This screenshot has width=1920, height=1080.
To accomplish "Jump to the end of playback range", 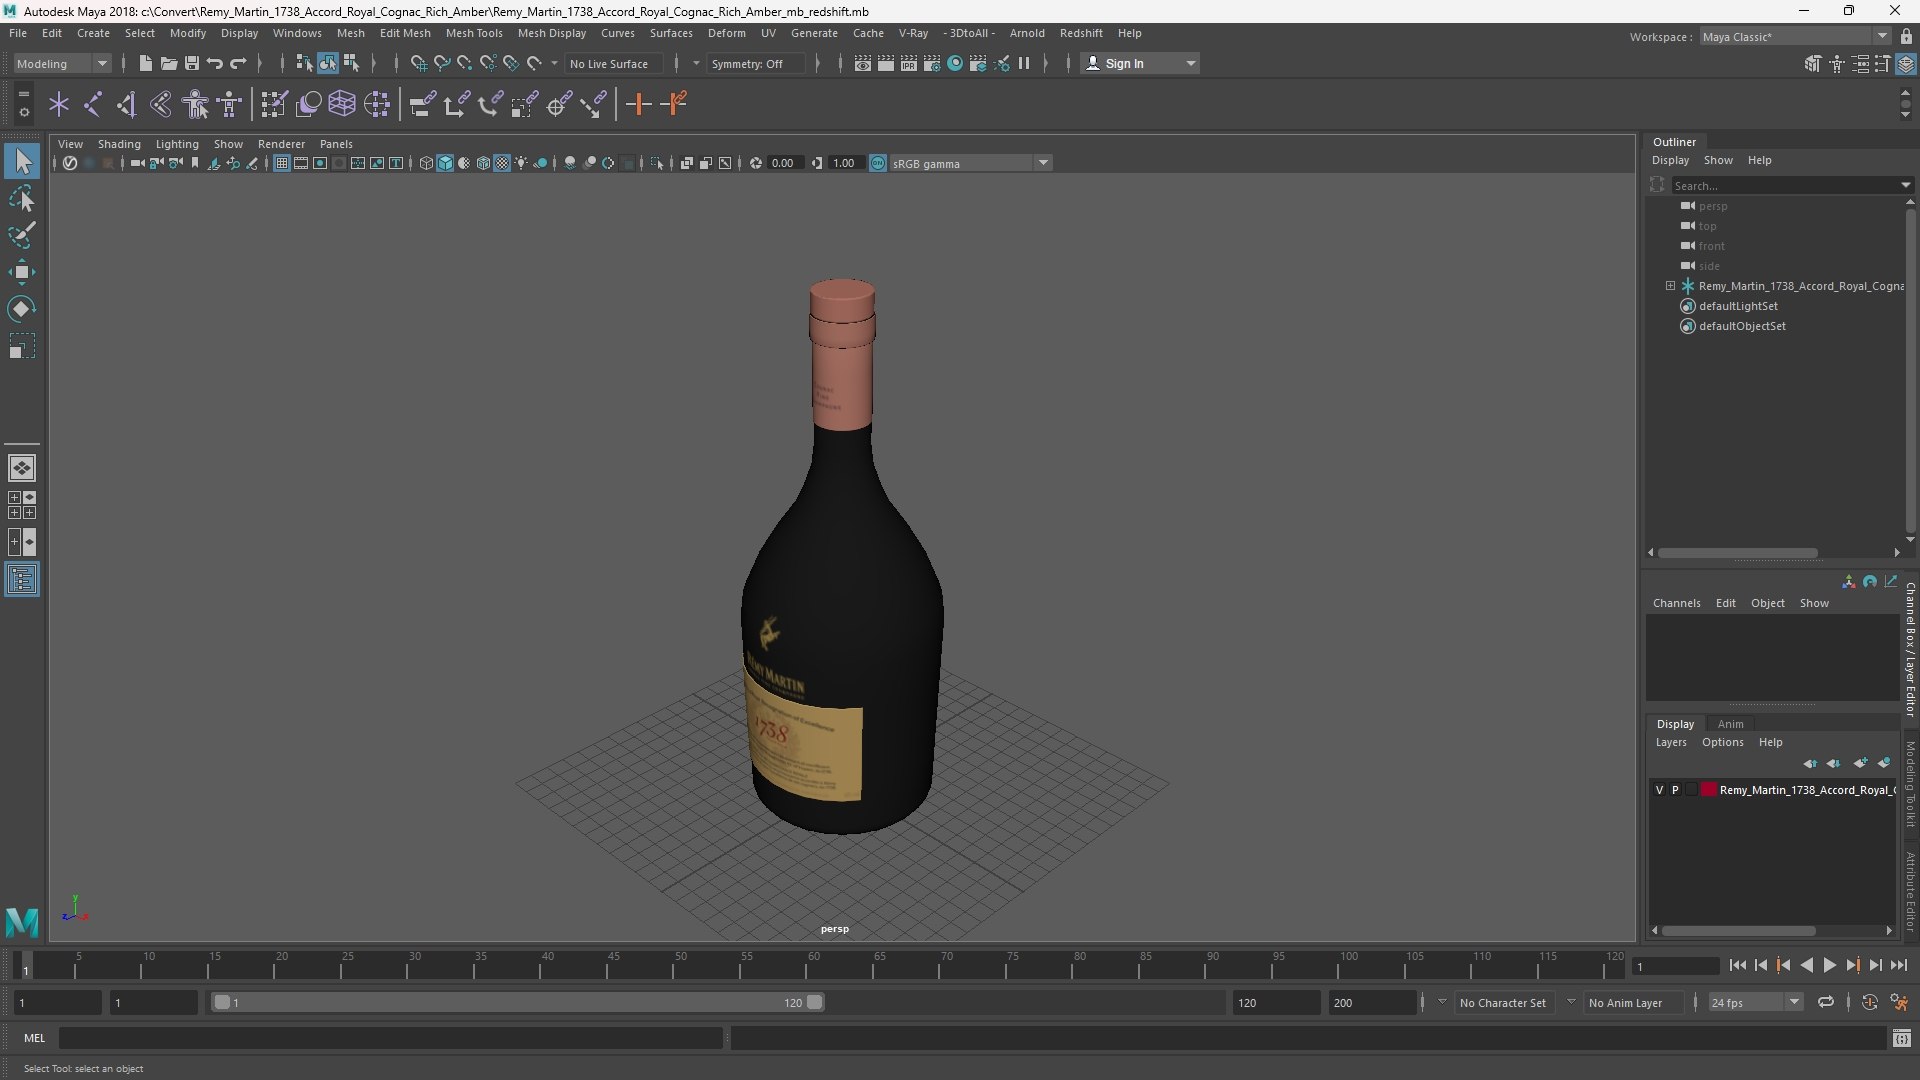I will (1898, 965).
